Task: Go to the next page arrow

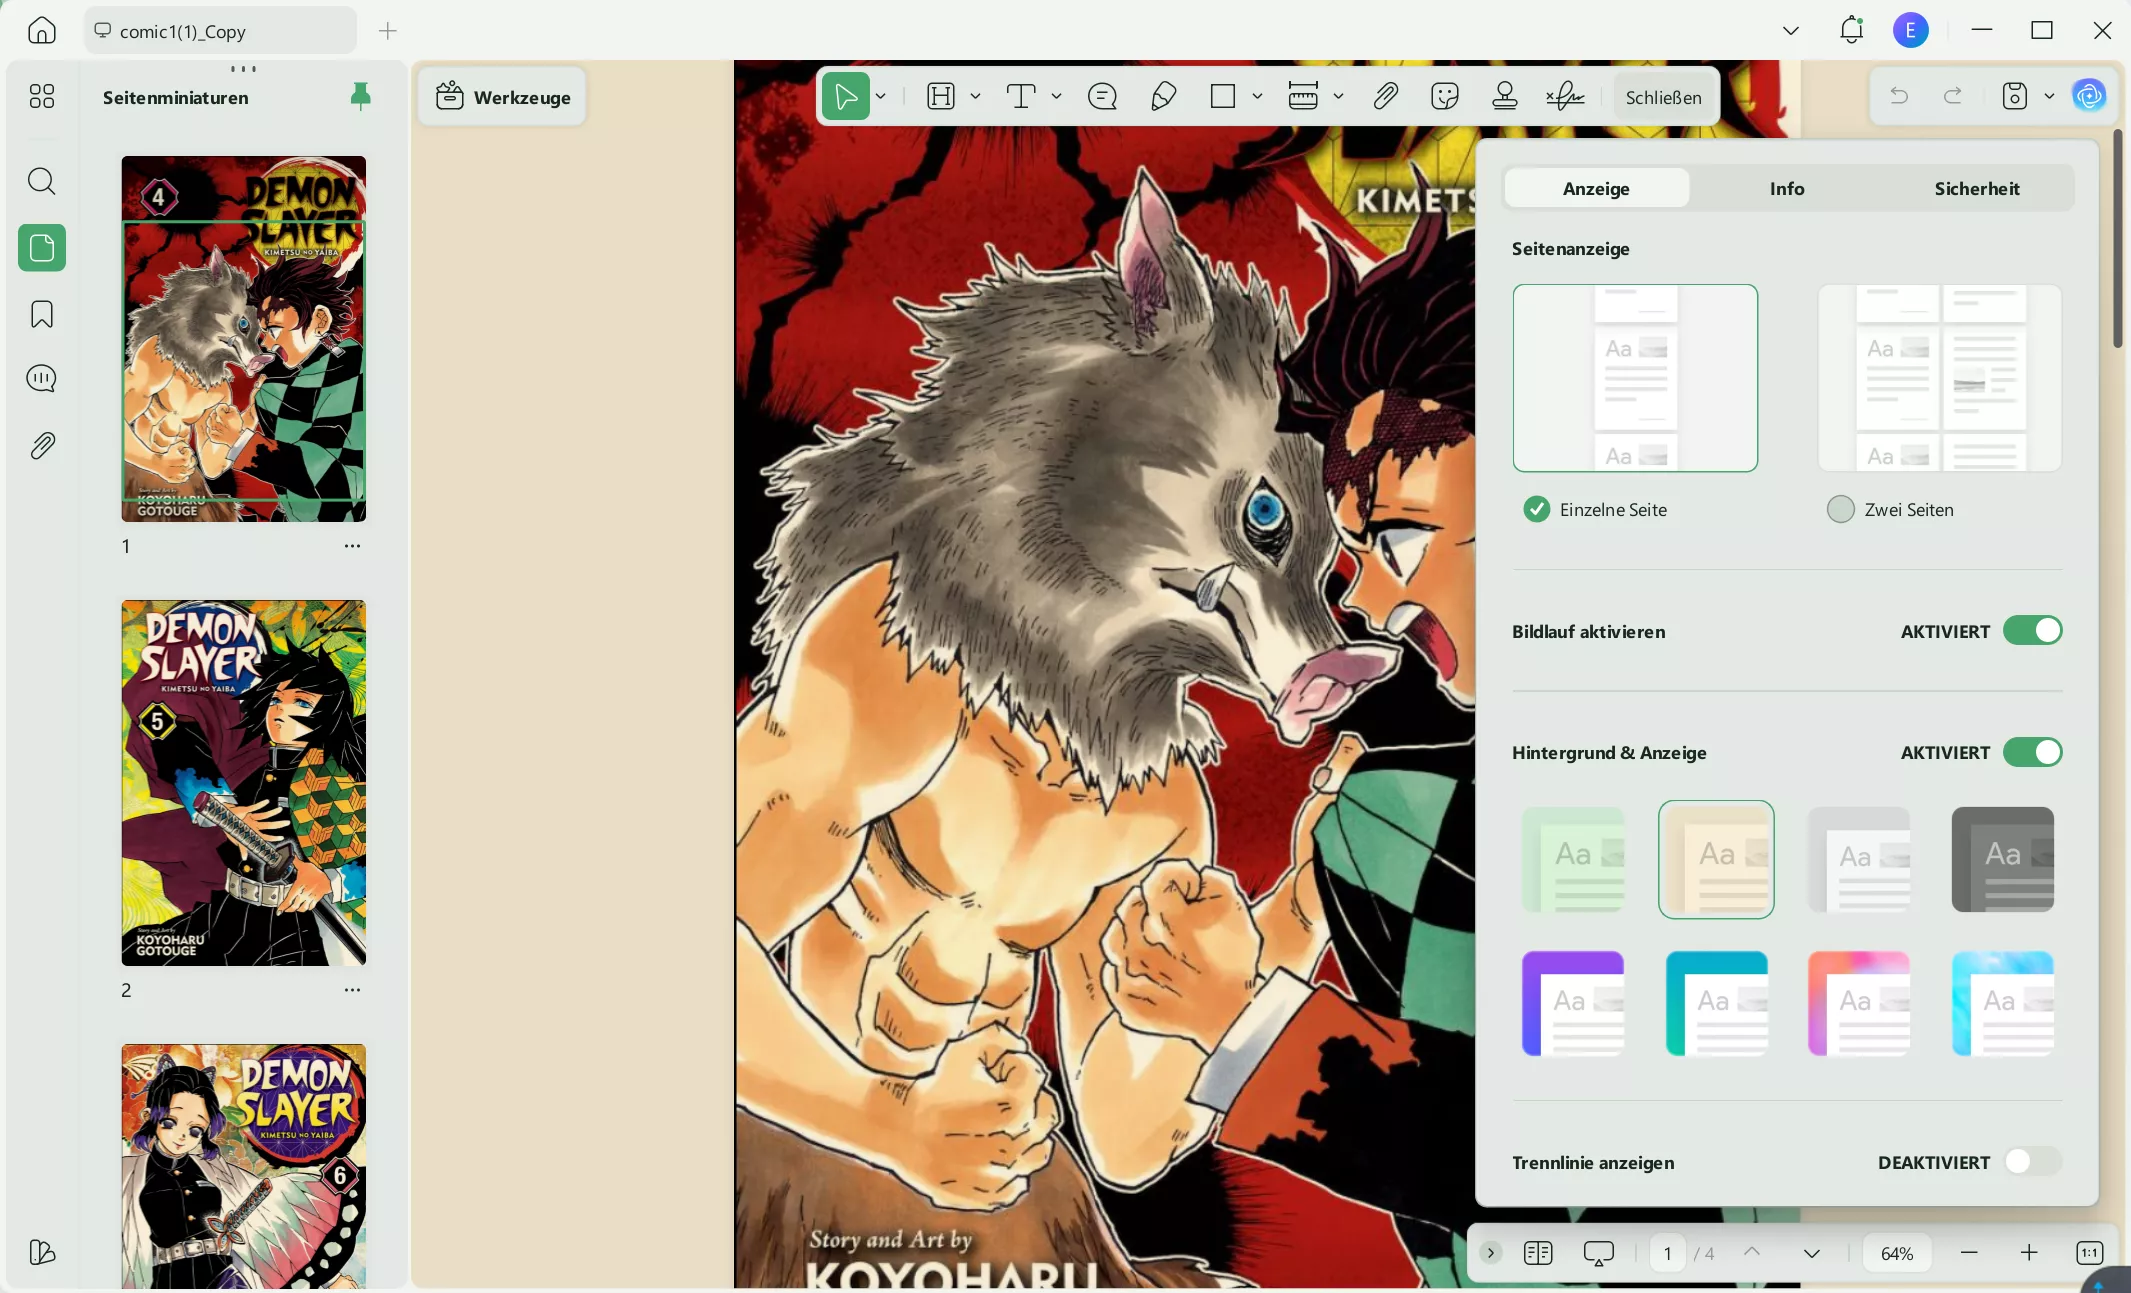Action: (1811, 1253)
